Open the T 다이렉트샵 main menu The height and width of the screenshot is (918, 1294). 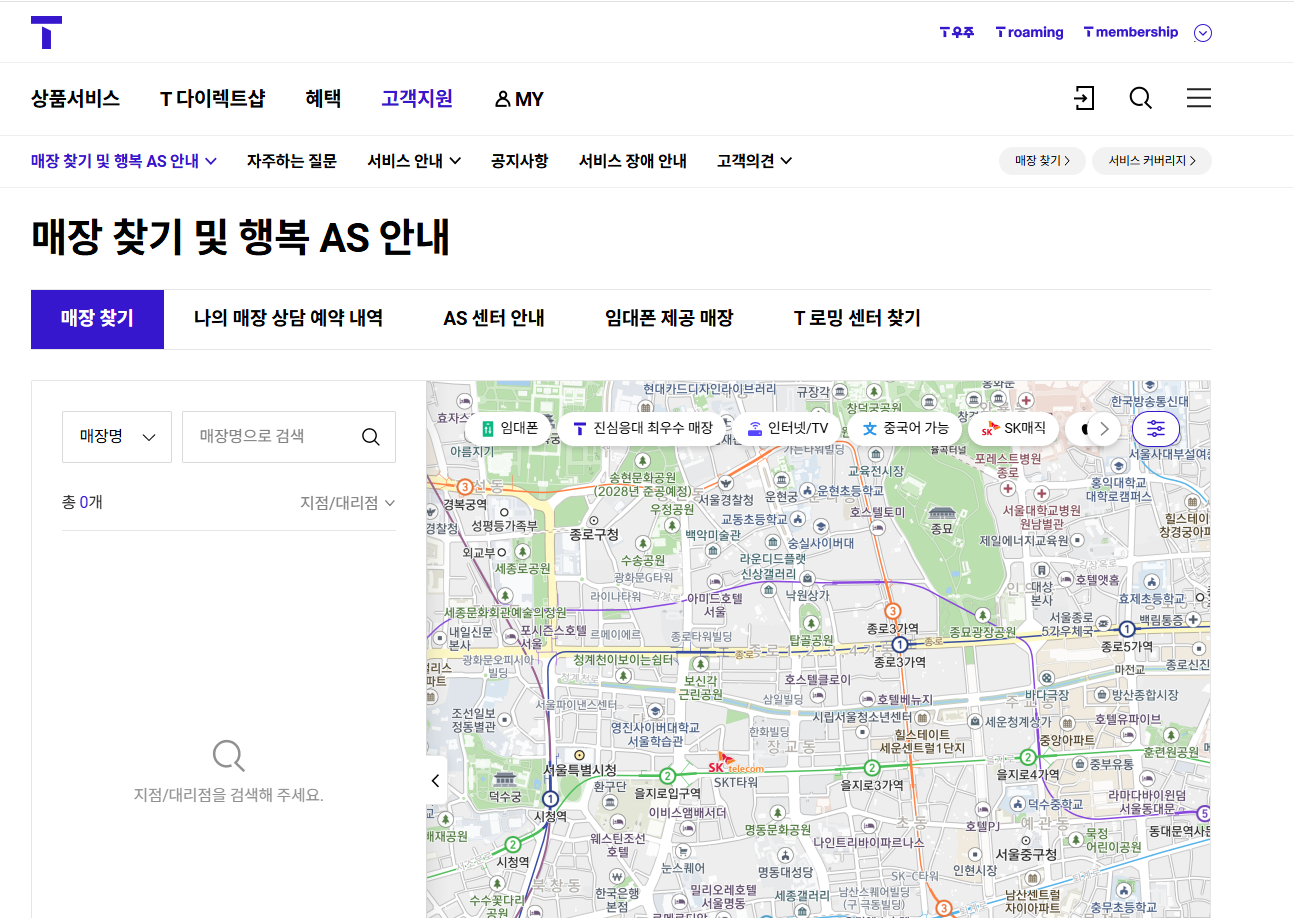[213, 98]
